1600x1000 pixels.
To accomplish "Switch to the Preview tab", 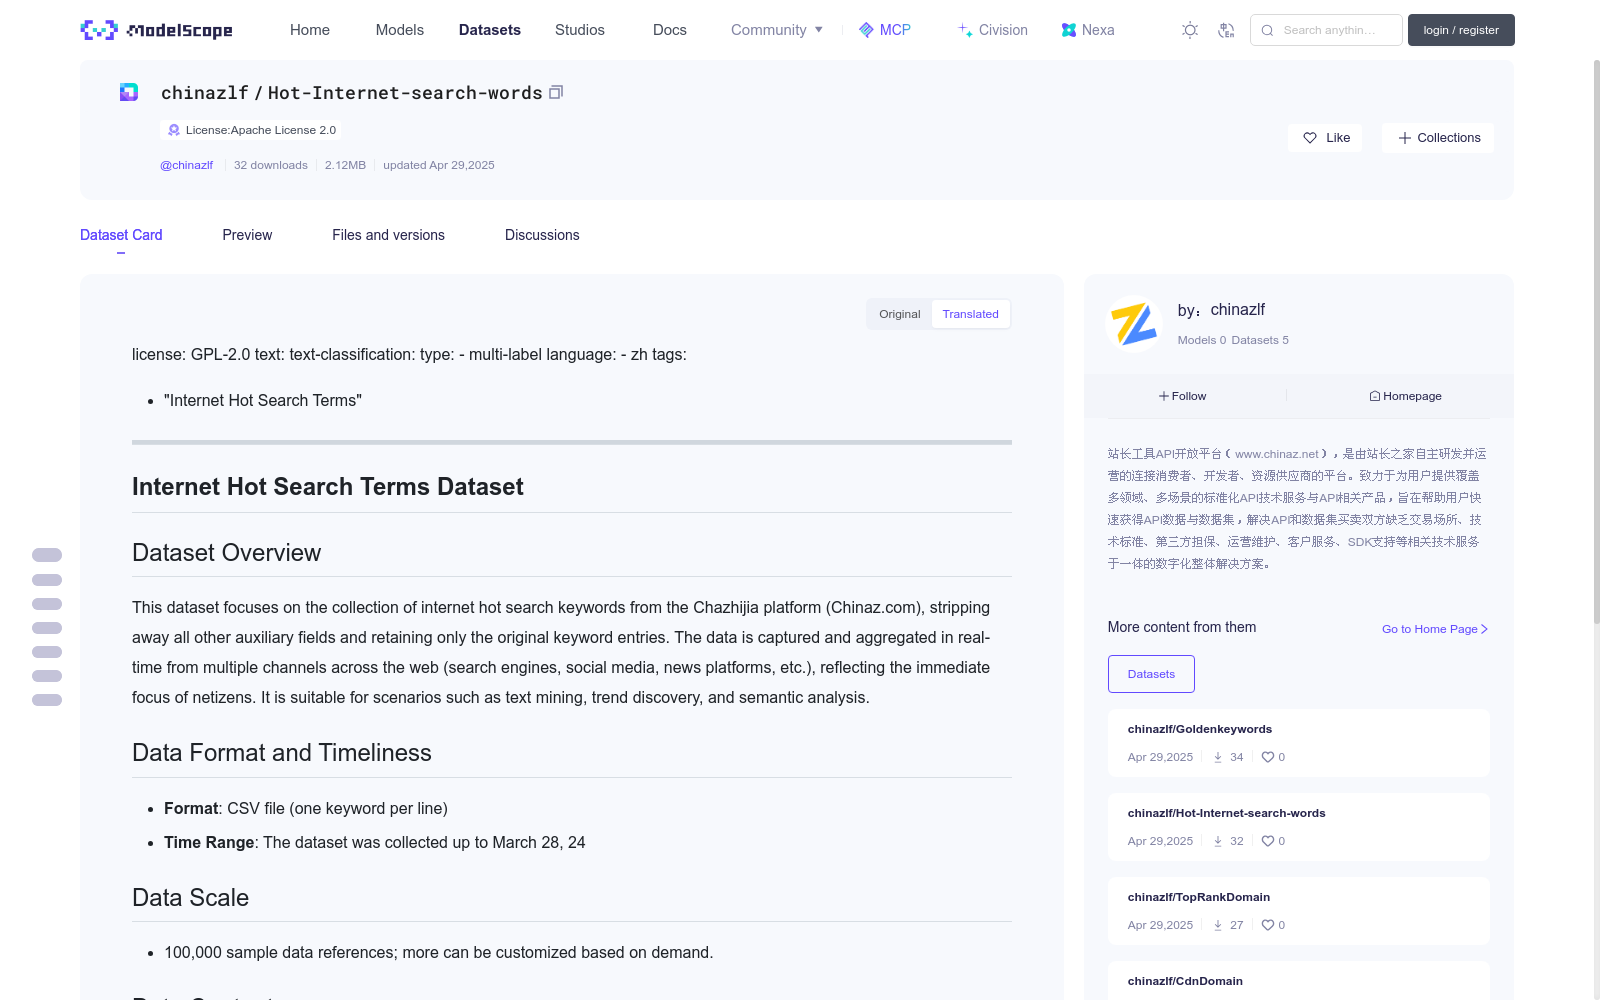I will [x=247, y=235].
